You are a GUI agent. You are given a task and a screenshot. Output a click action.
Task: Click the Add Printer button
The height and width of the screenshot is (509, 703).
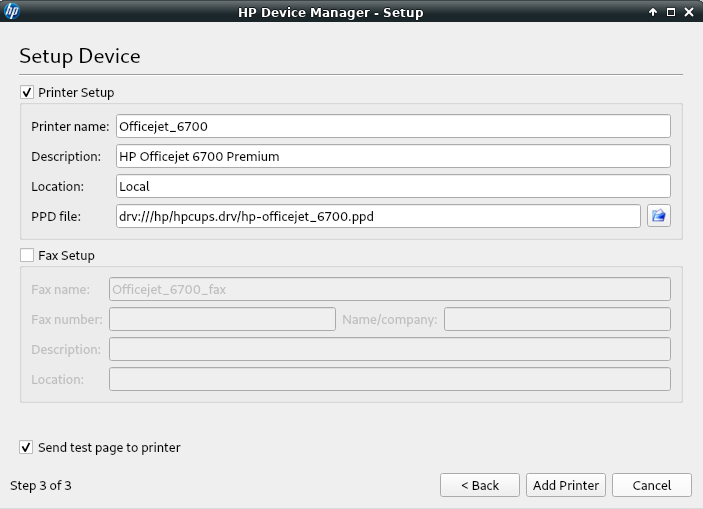point(566,485)
